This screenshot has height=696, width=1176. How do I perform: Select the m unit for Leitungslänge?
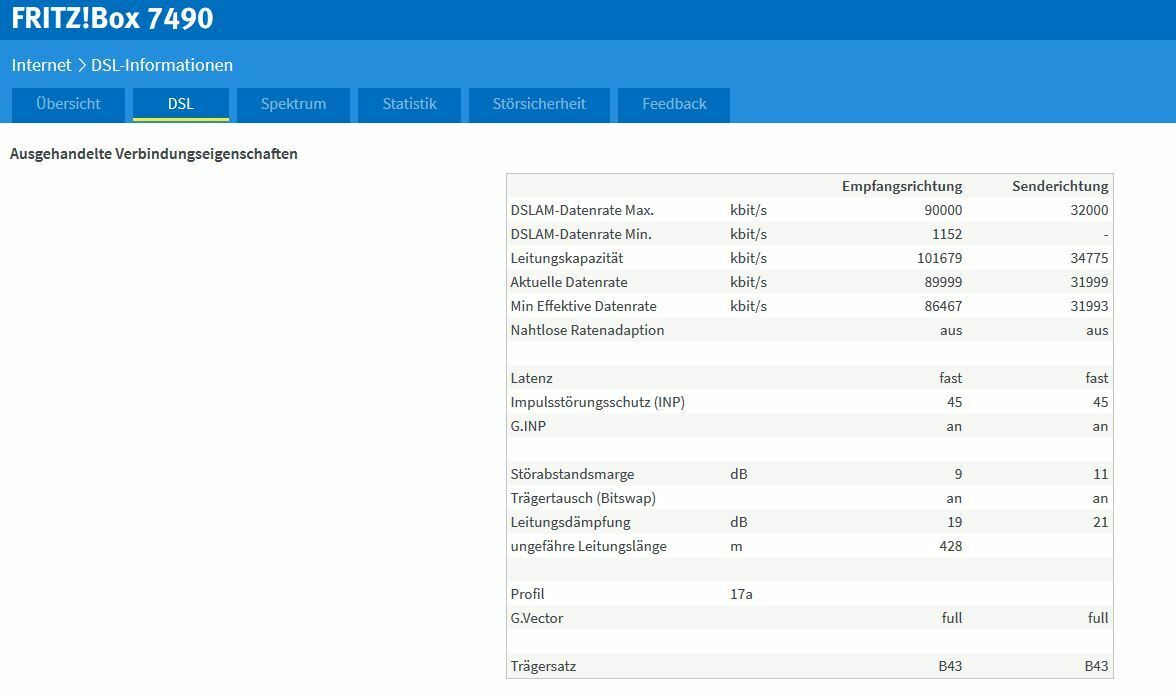click(x=736, y=546)
